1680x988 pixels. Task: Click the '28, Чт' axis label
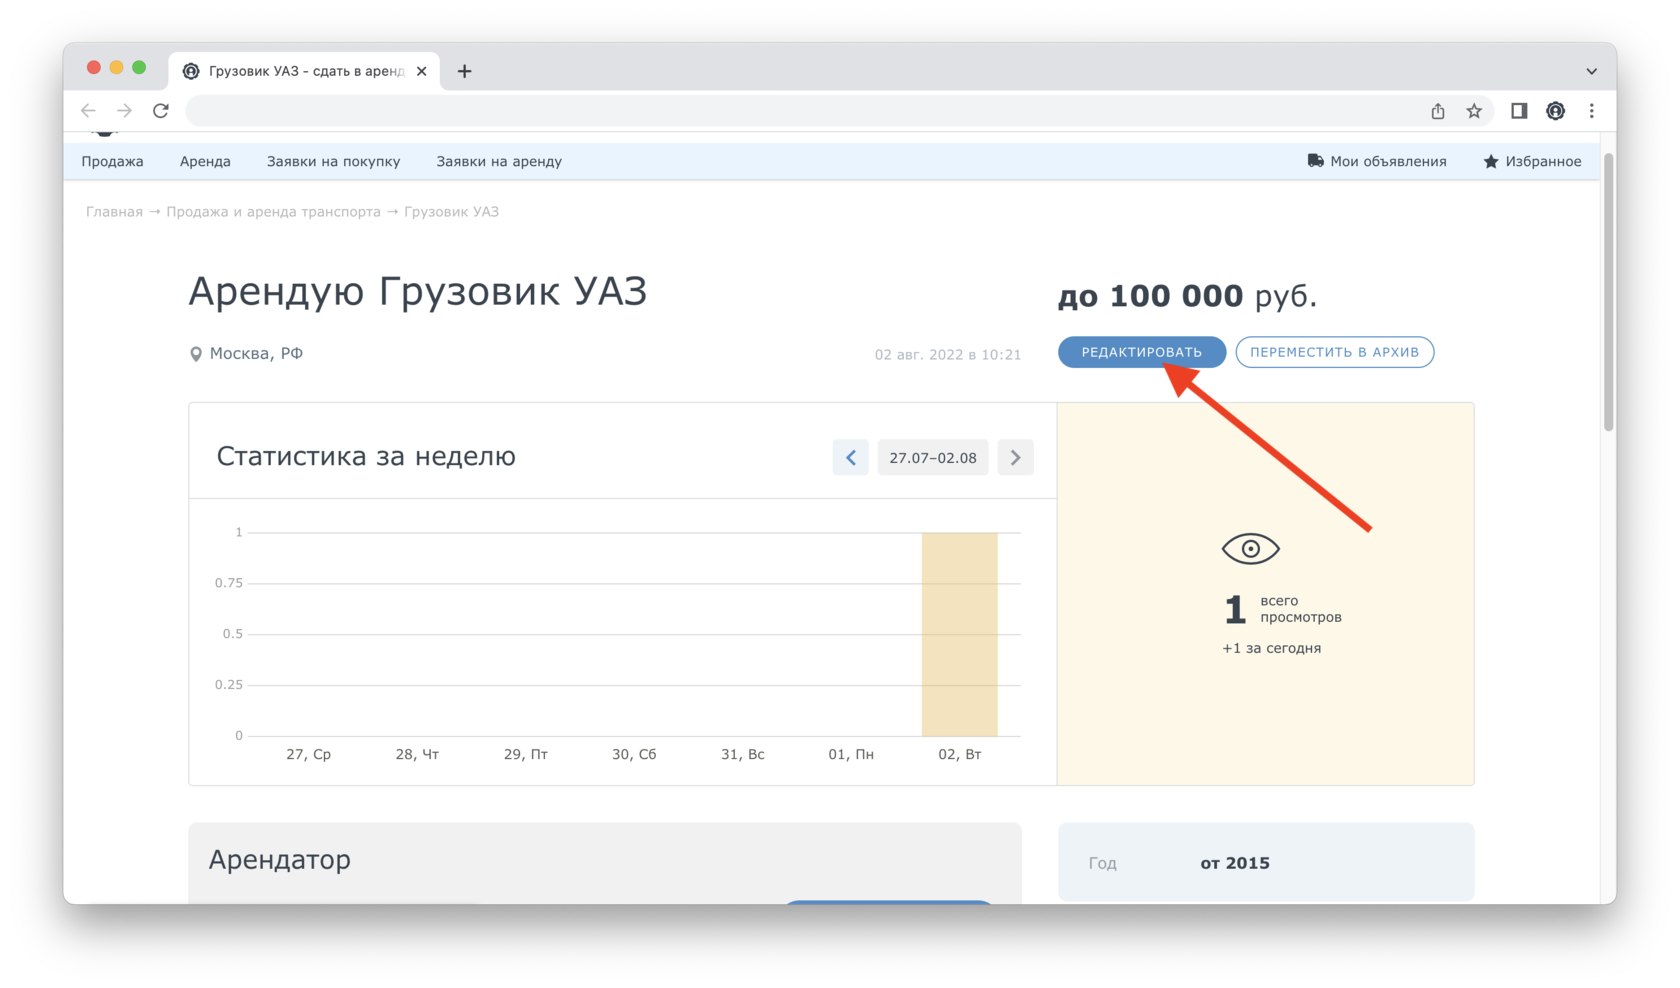(x=417, y=755)
